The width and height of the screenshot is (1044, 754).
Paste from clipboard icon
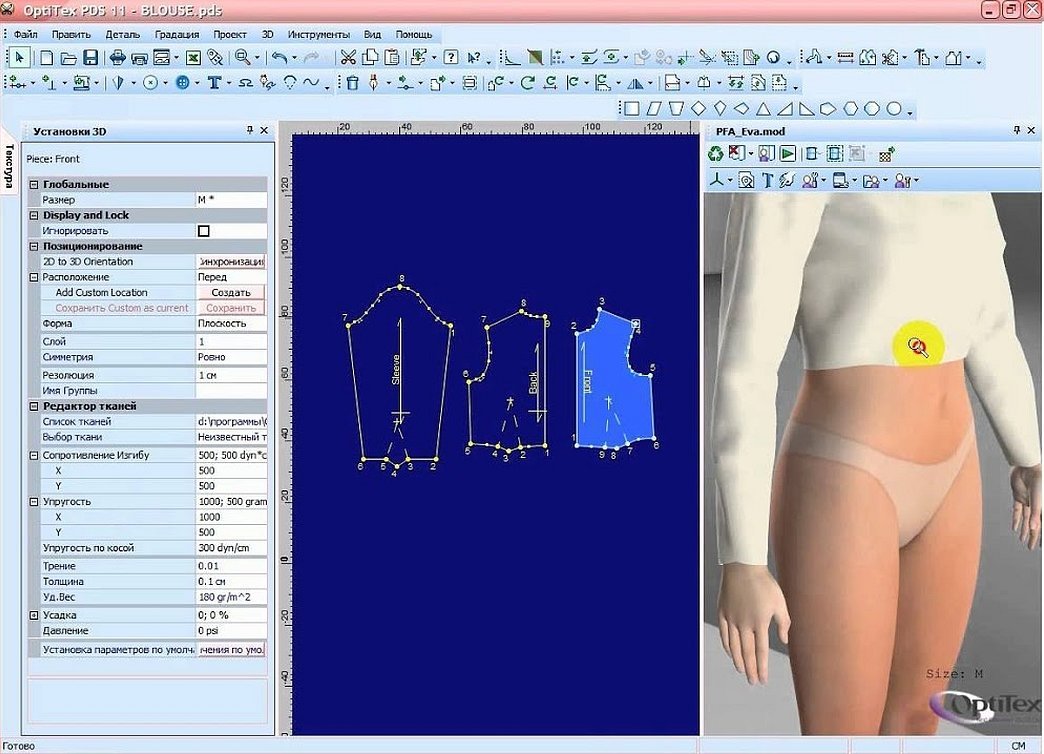coord(392,58)
